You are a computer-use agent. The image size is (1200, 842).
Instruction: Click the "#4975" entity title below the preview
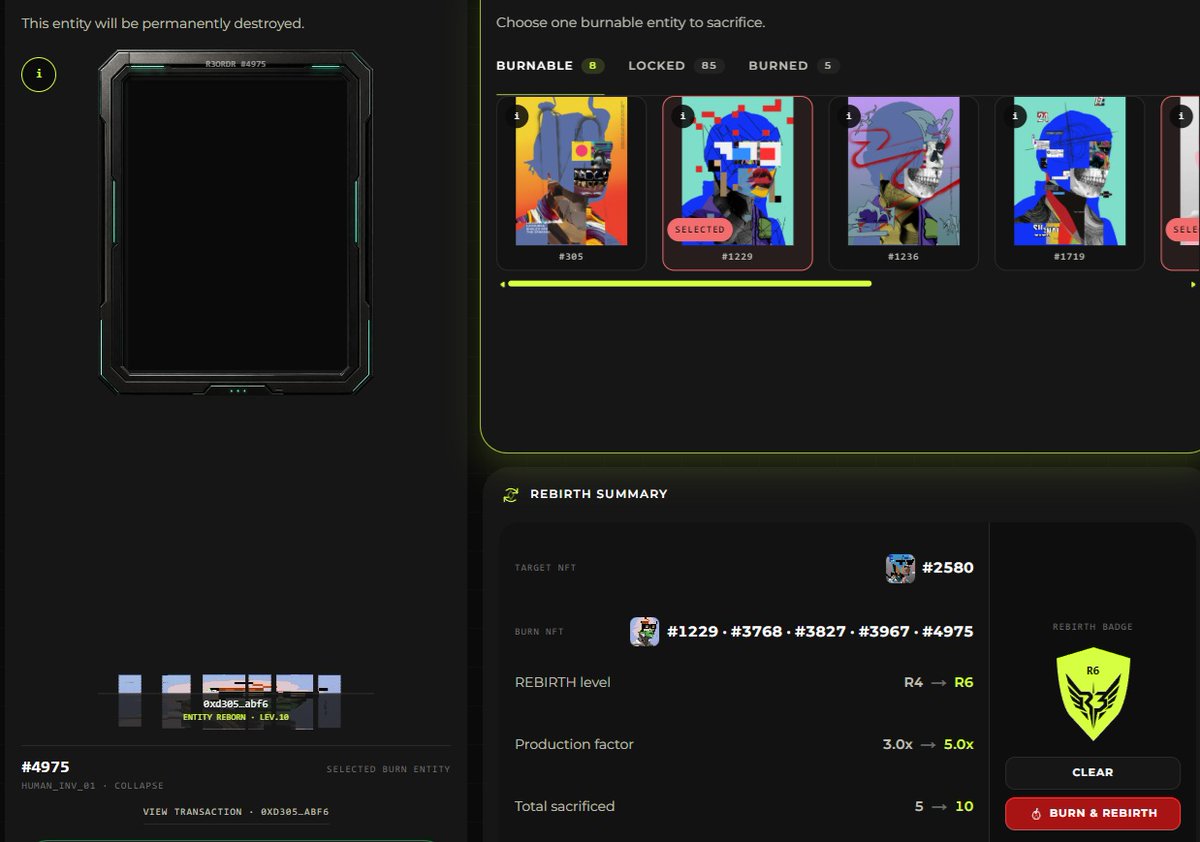[x=46, y=767]
